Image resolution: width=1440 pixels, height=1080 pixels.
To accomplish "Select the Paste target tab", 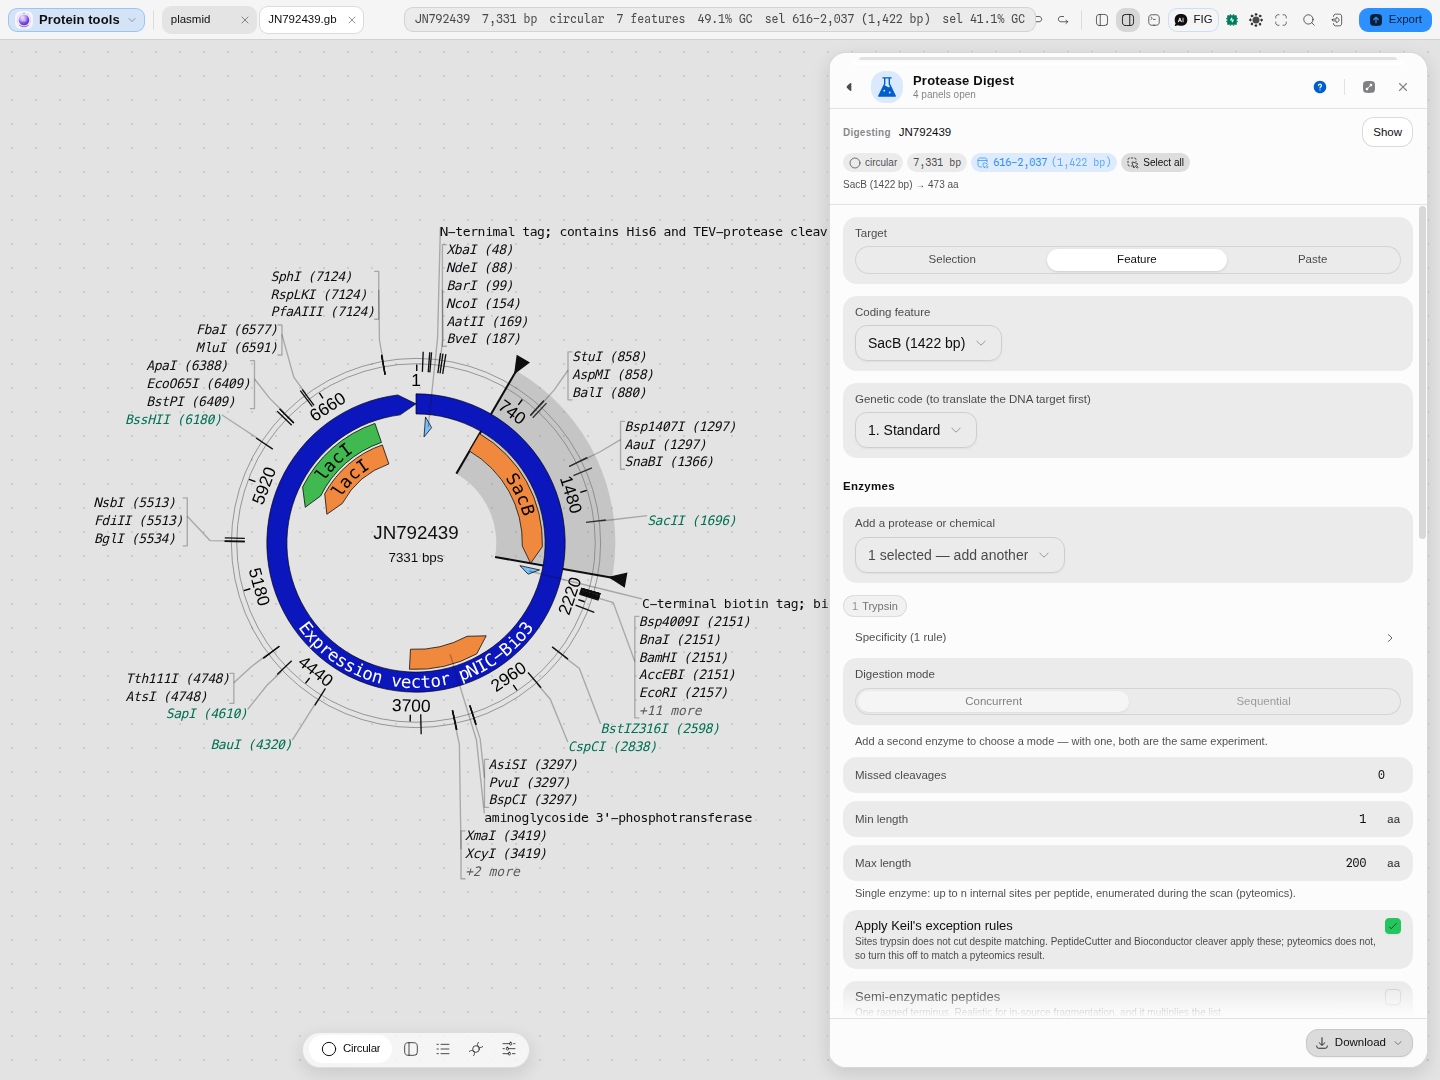I will click(1312, 260).
